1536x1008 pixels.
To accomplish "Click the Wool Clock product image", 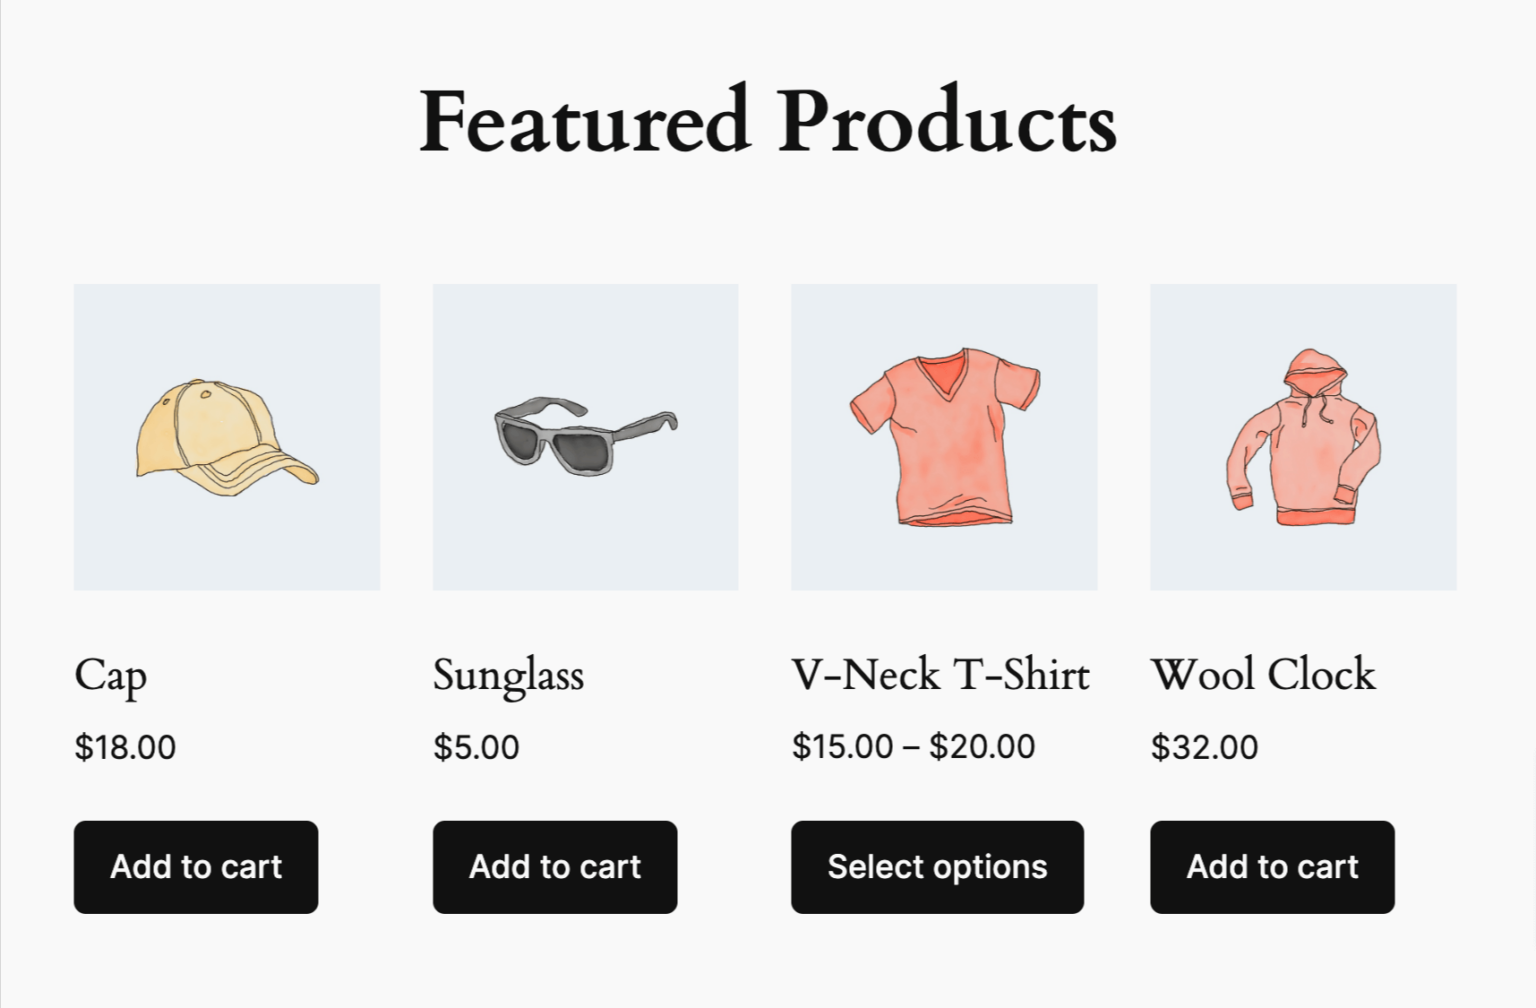I will tap(1303, 436).
